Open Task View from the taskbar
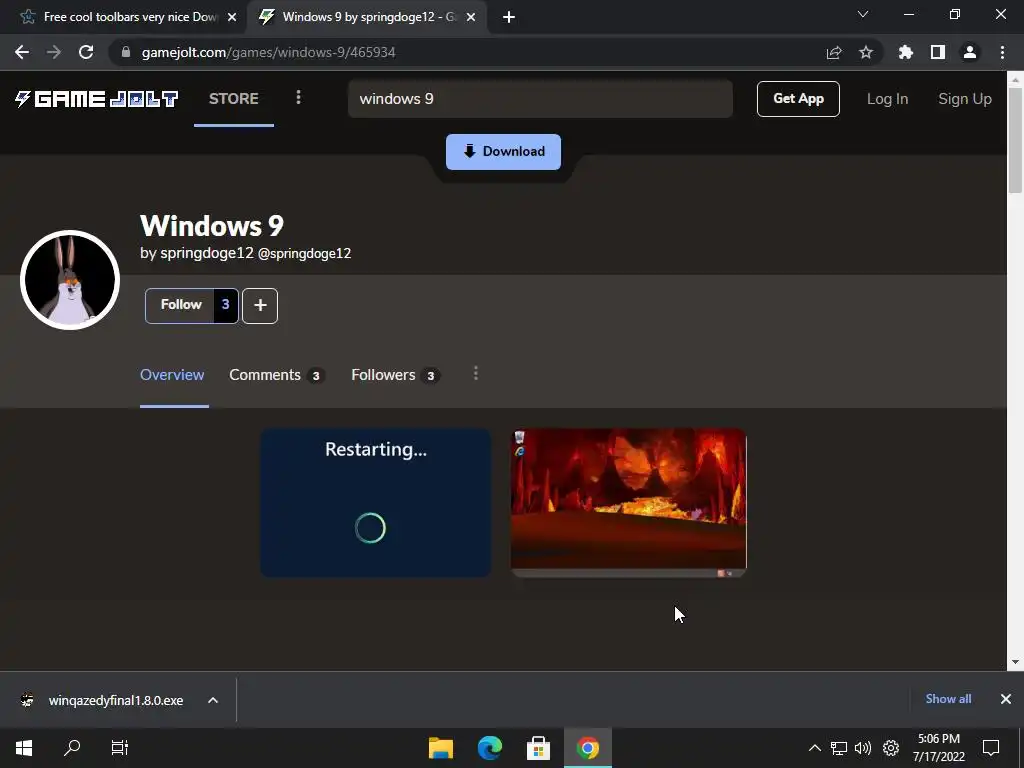The image size is (1024, 768). (120, 748)
